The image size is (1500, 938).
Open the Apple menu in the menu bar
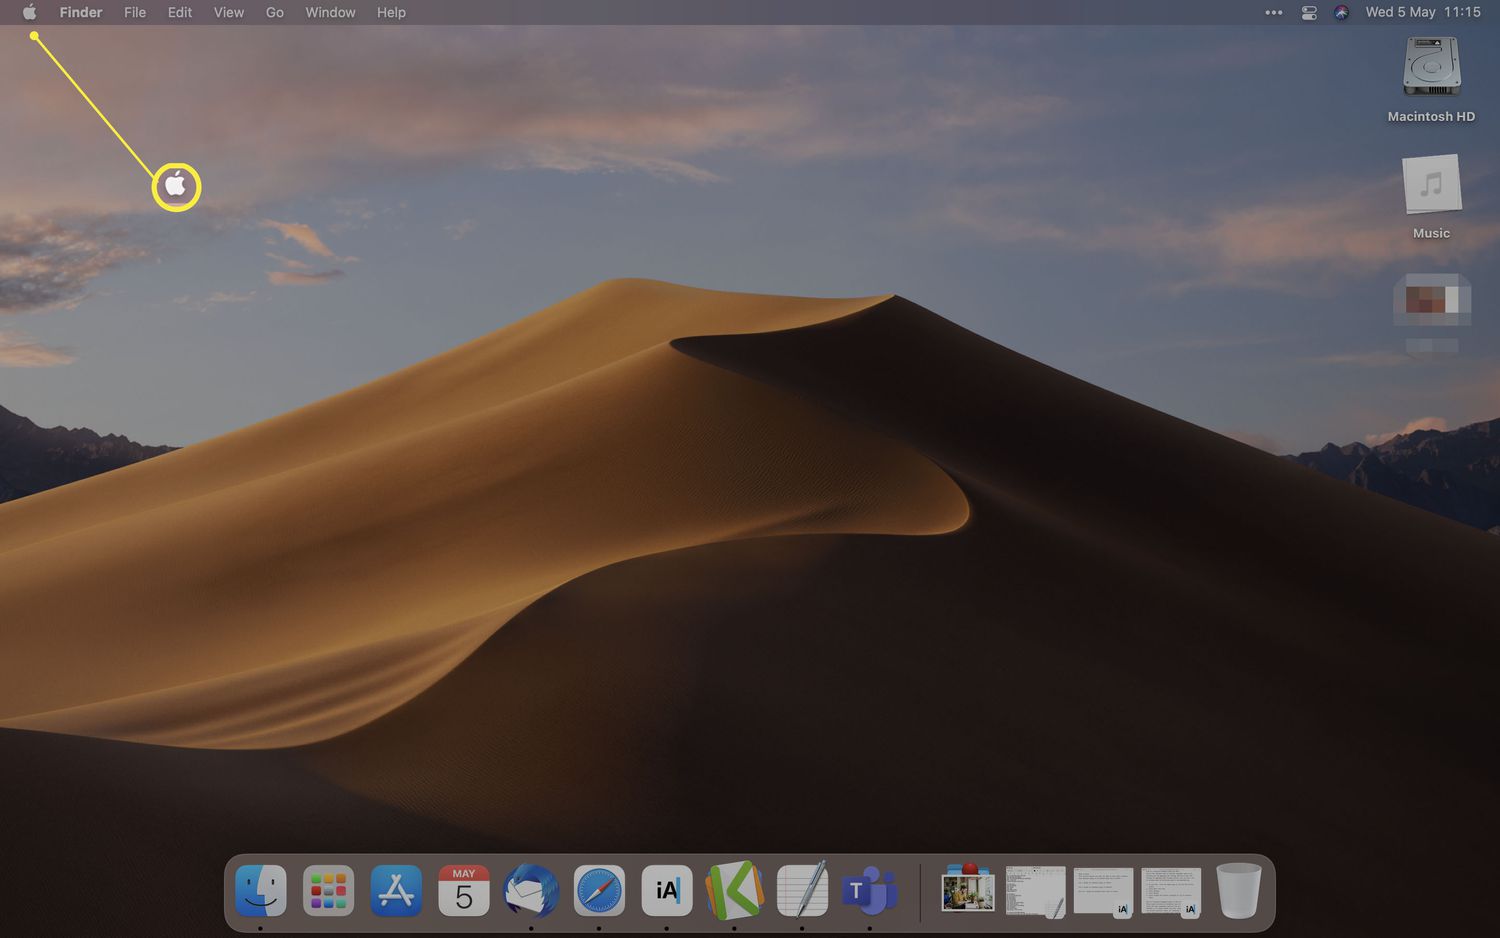[x=29, y=12]
